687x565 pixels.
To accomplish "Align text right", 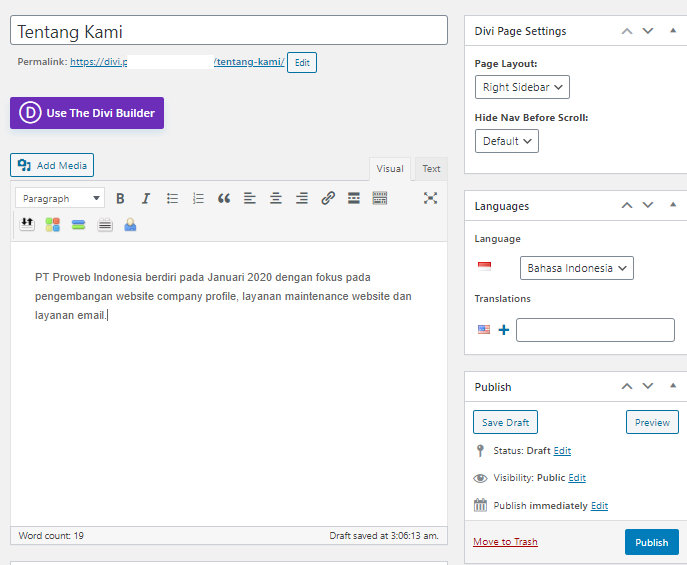I will (x=301, y=198).
